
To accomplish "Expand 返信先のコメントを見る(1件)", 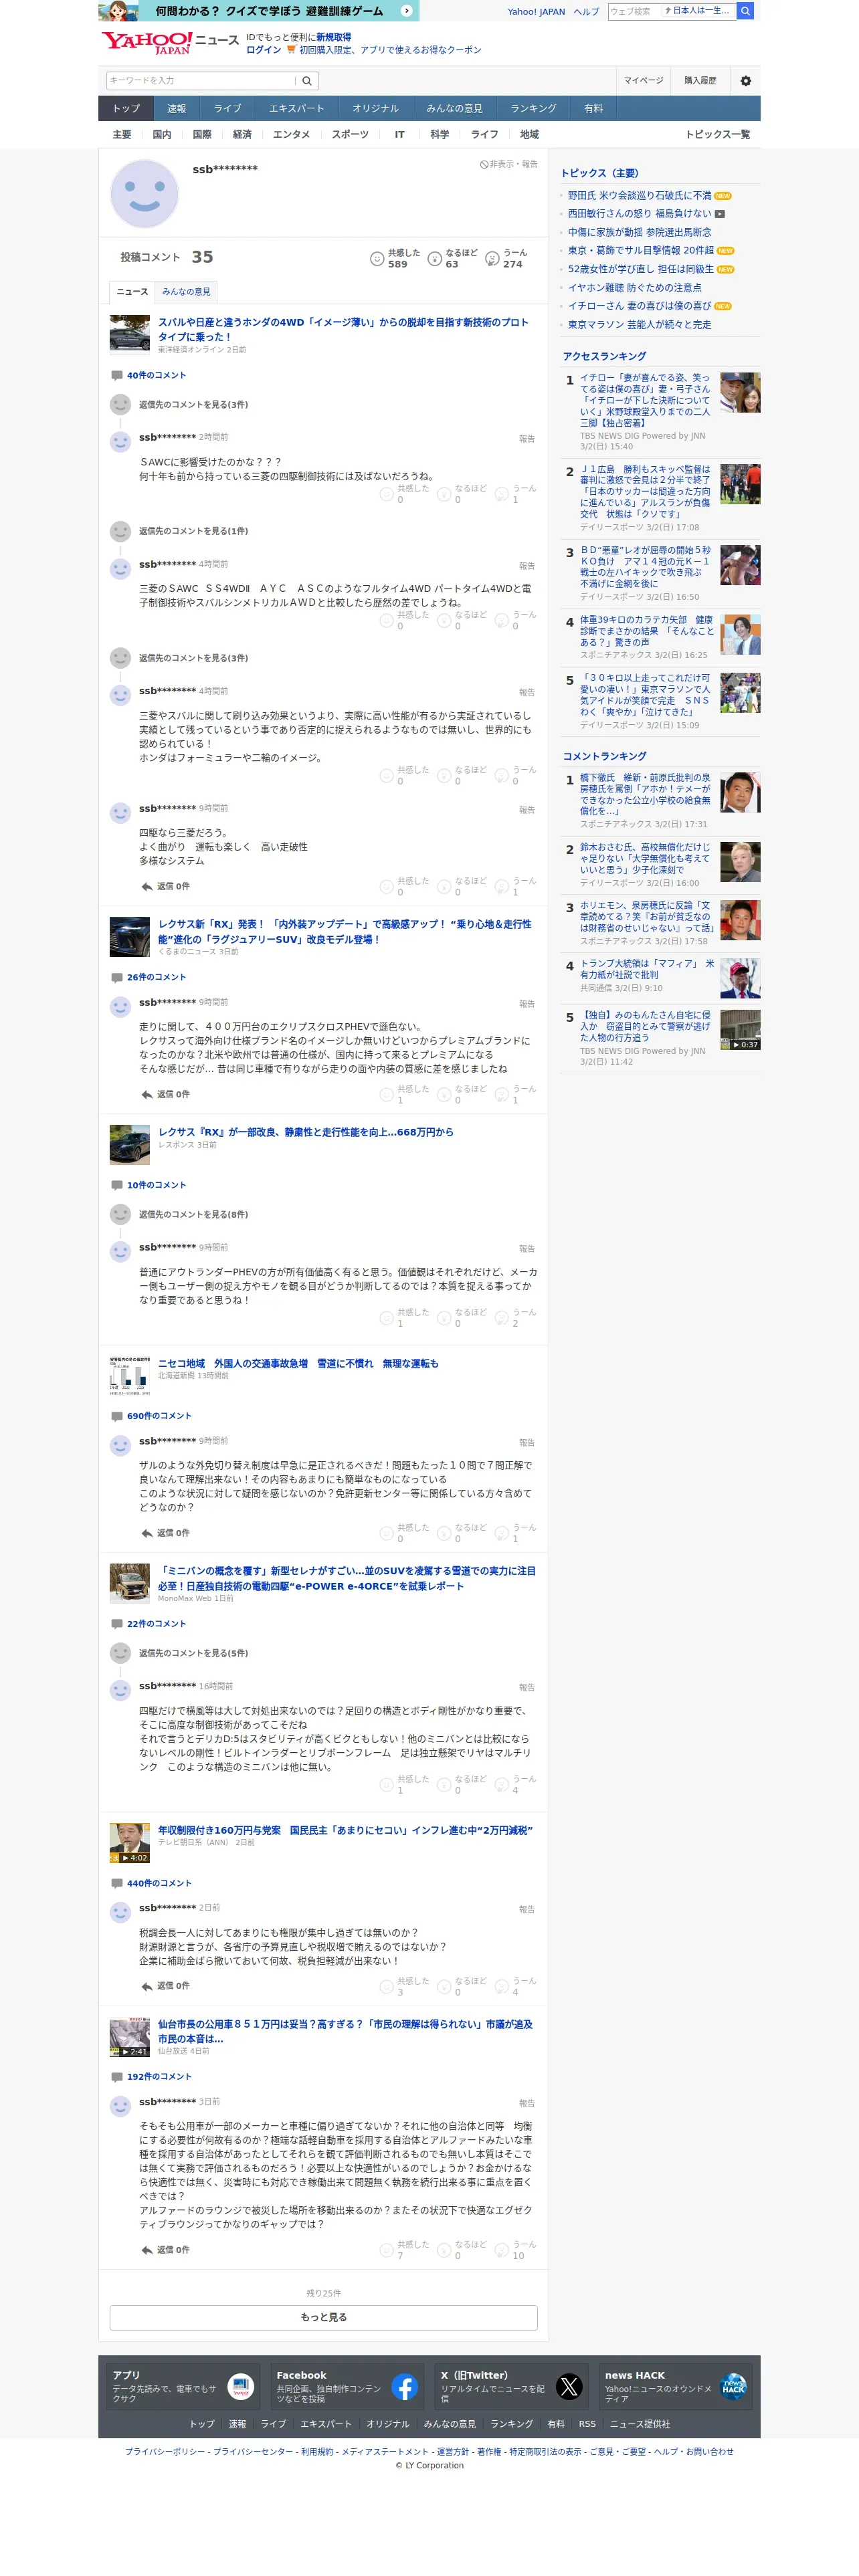I will (x=193, y=531).
